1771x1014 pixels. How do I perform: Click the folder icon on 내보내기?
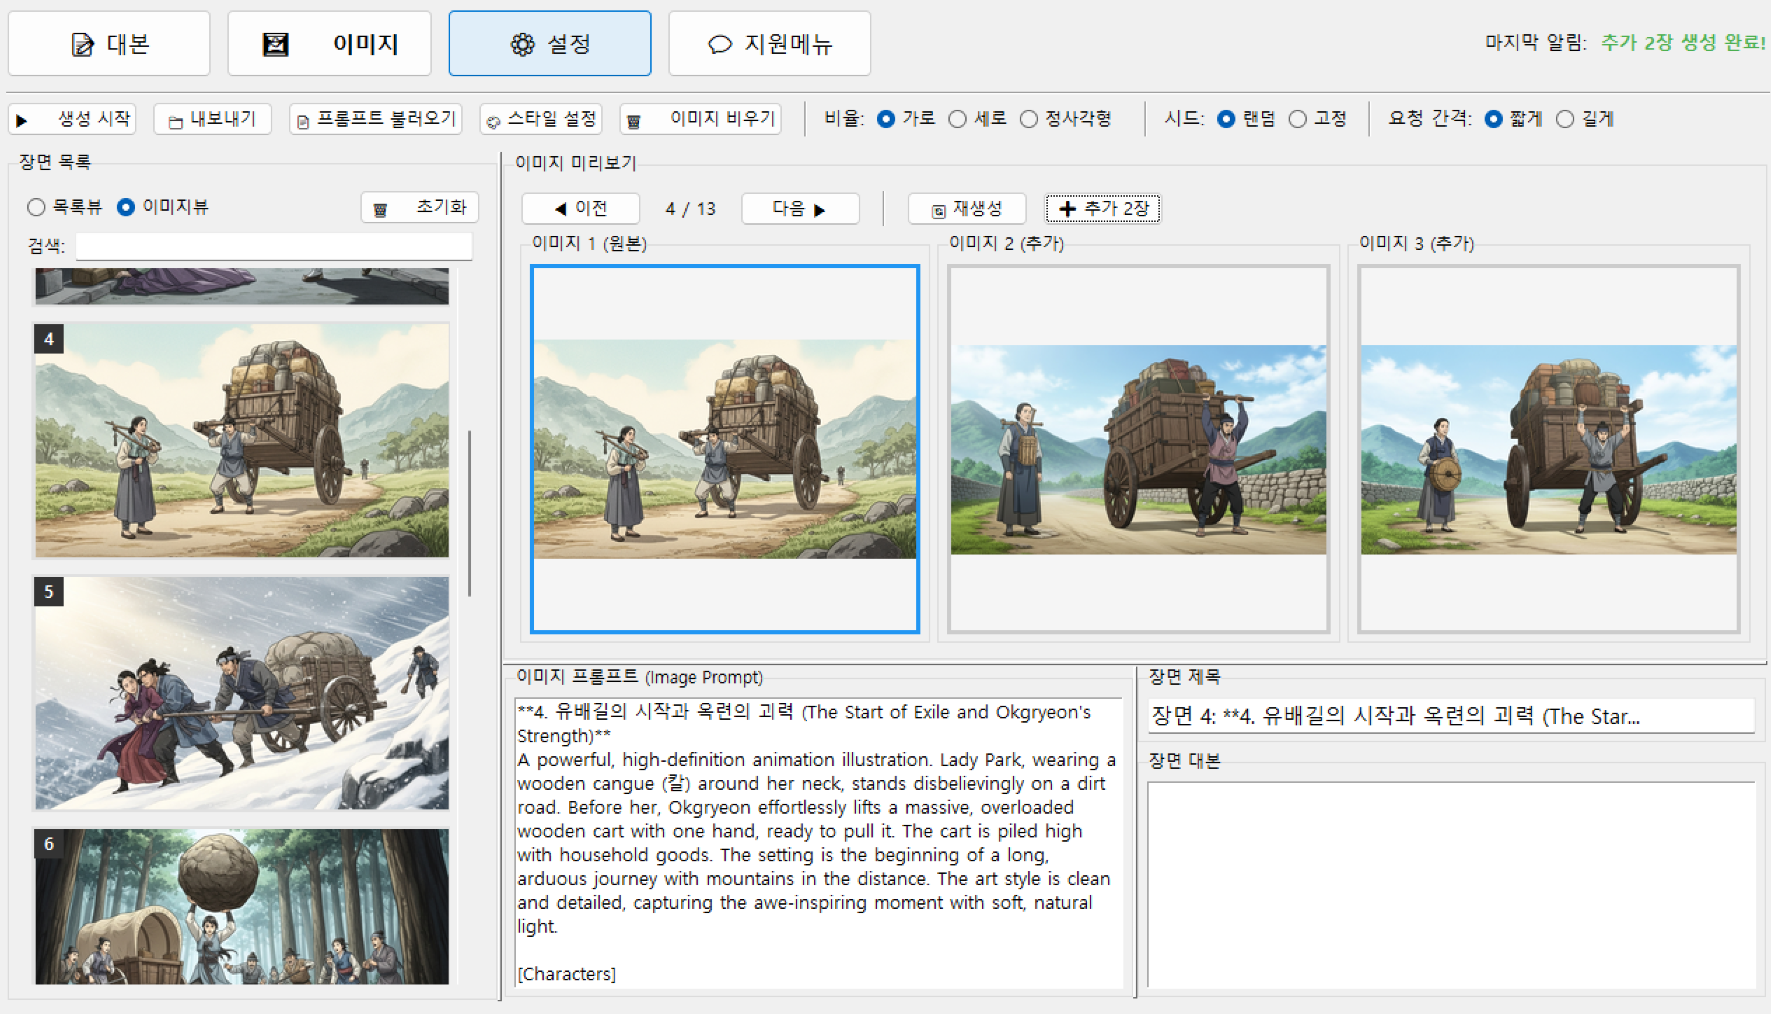tap(176, 121)
